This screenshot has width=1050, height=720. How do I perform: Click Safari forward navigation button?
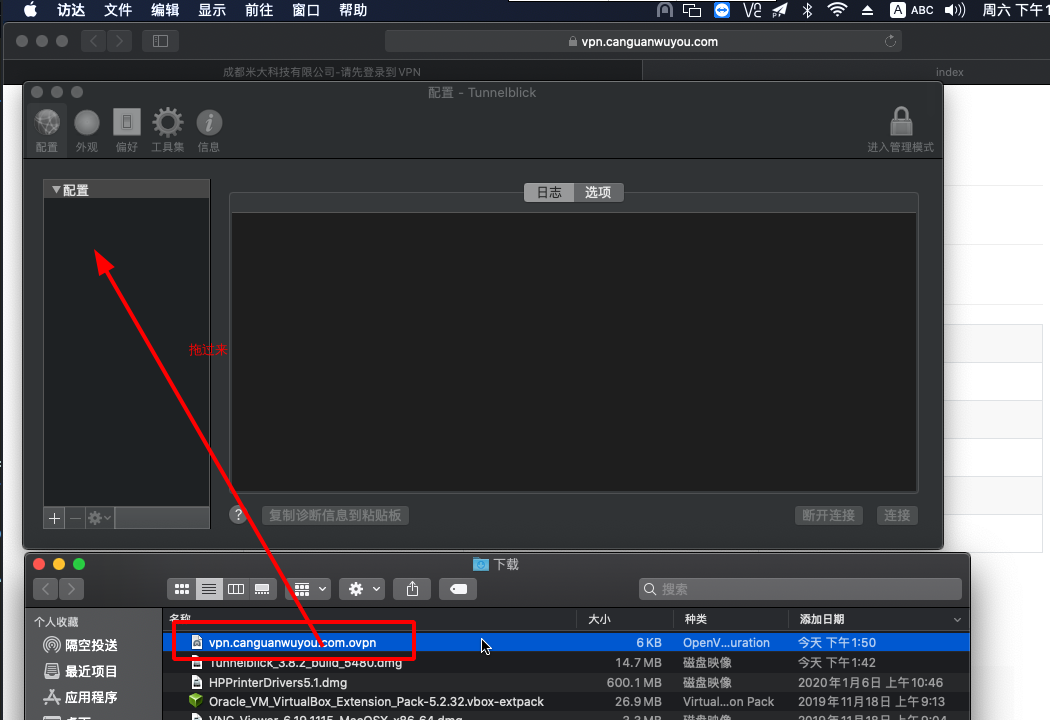pyautogui.click(x=119, y=41)
